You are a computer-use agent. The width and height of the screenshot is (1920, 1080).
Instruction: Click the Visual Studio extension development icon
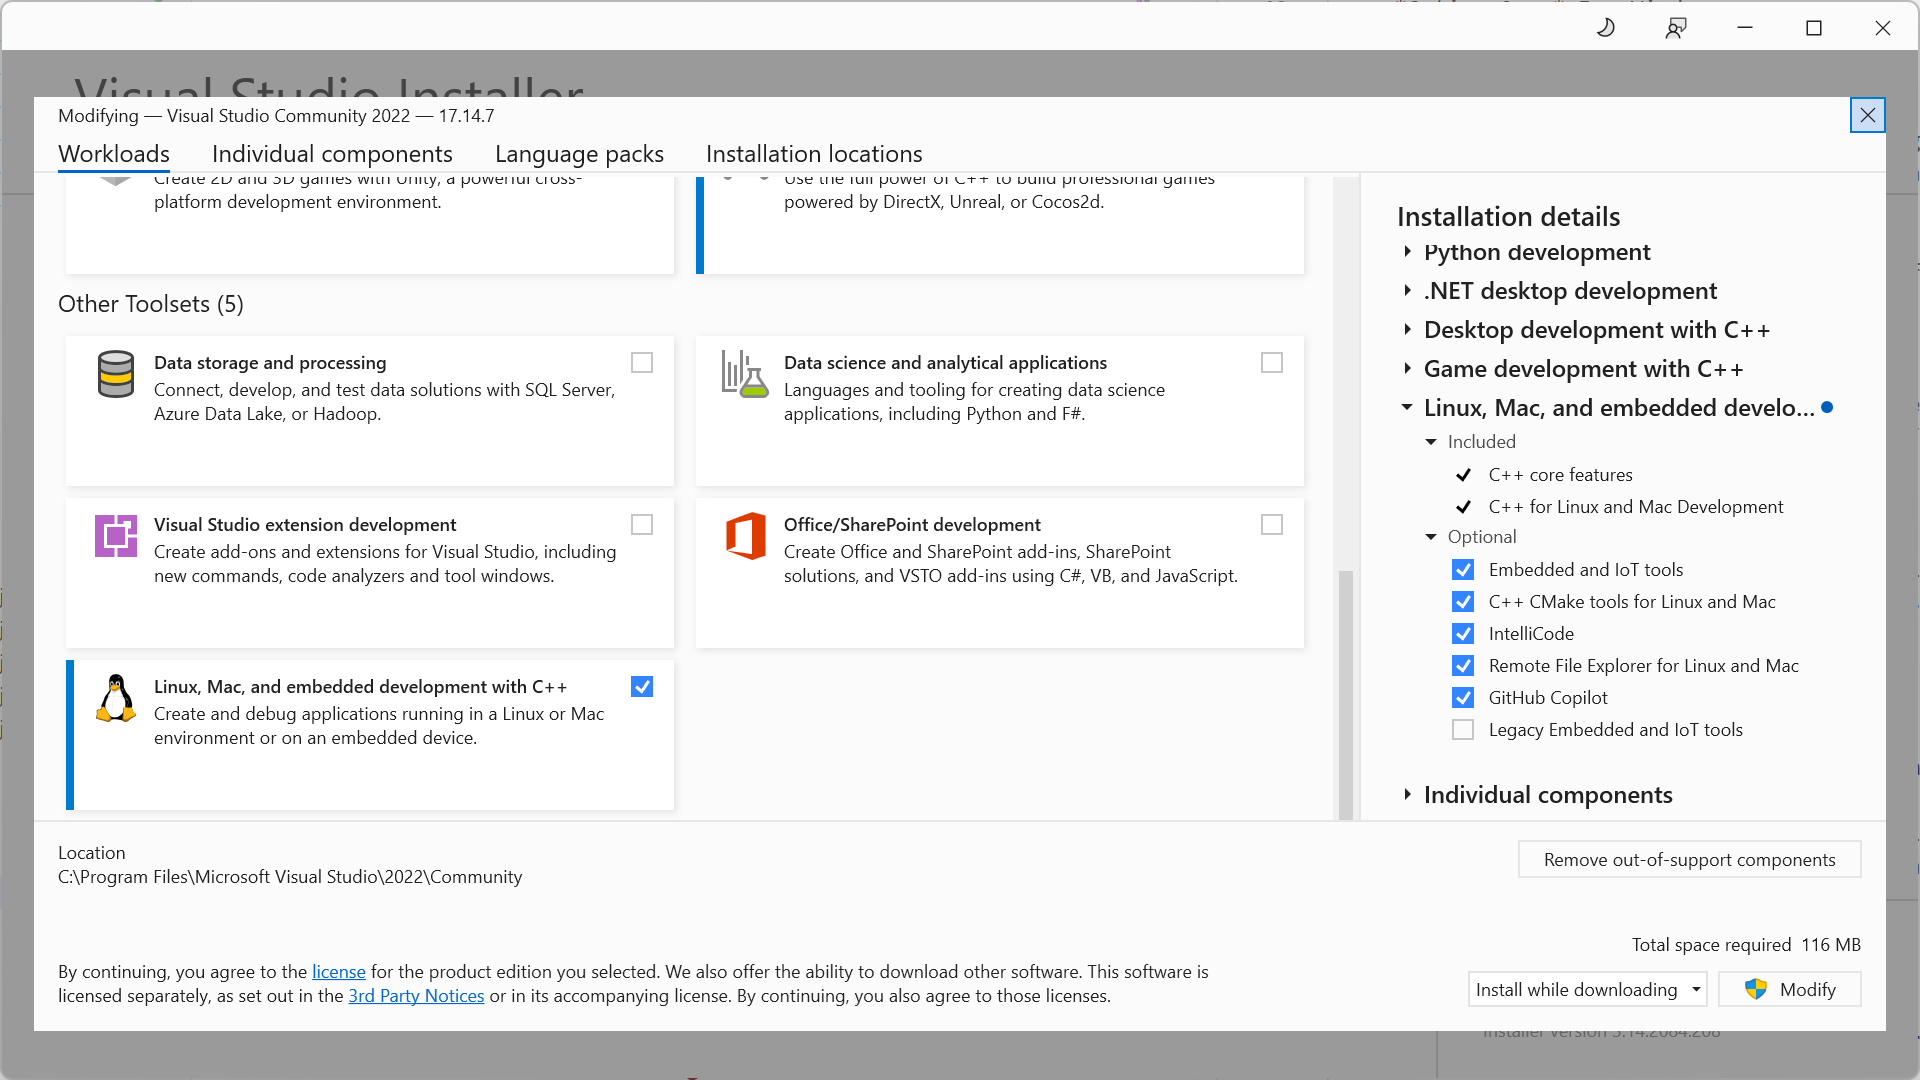pos(116,536)
